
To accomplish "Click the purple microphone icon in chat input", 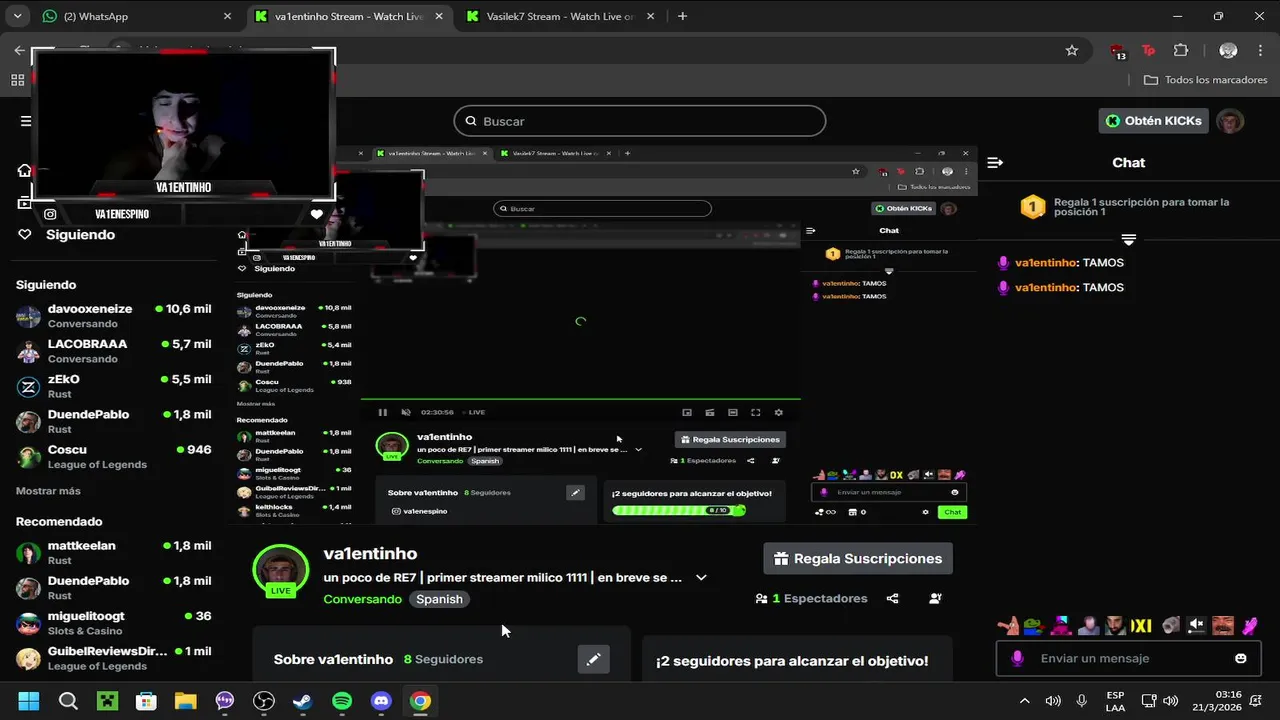I will tap(1018, 658).
